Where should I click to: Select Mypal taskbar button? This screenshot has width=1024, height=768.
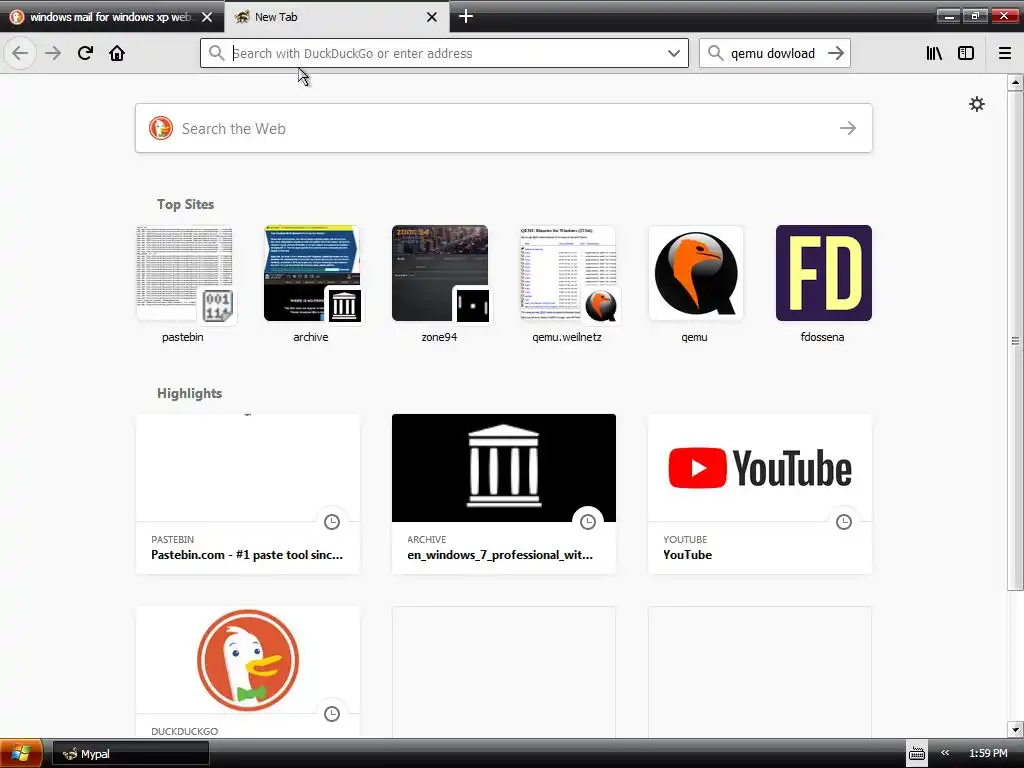tap(131, 754)
